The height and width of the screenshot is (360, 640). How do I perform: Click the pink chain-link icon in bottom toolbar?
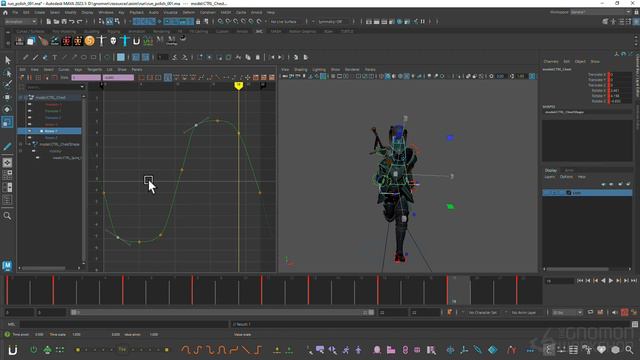point(405,350)
